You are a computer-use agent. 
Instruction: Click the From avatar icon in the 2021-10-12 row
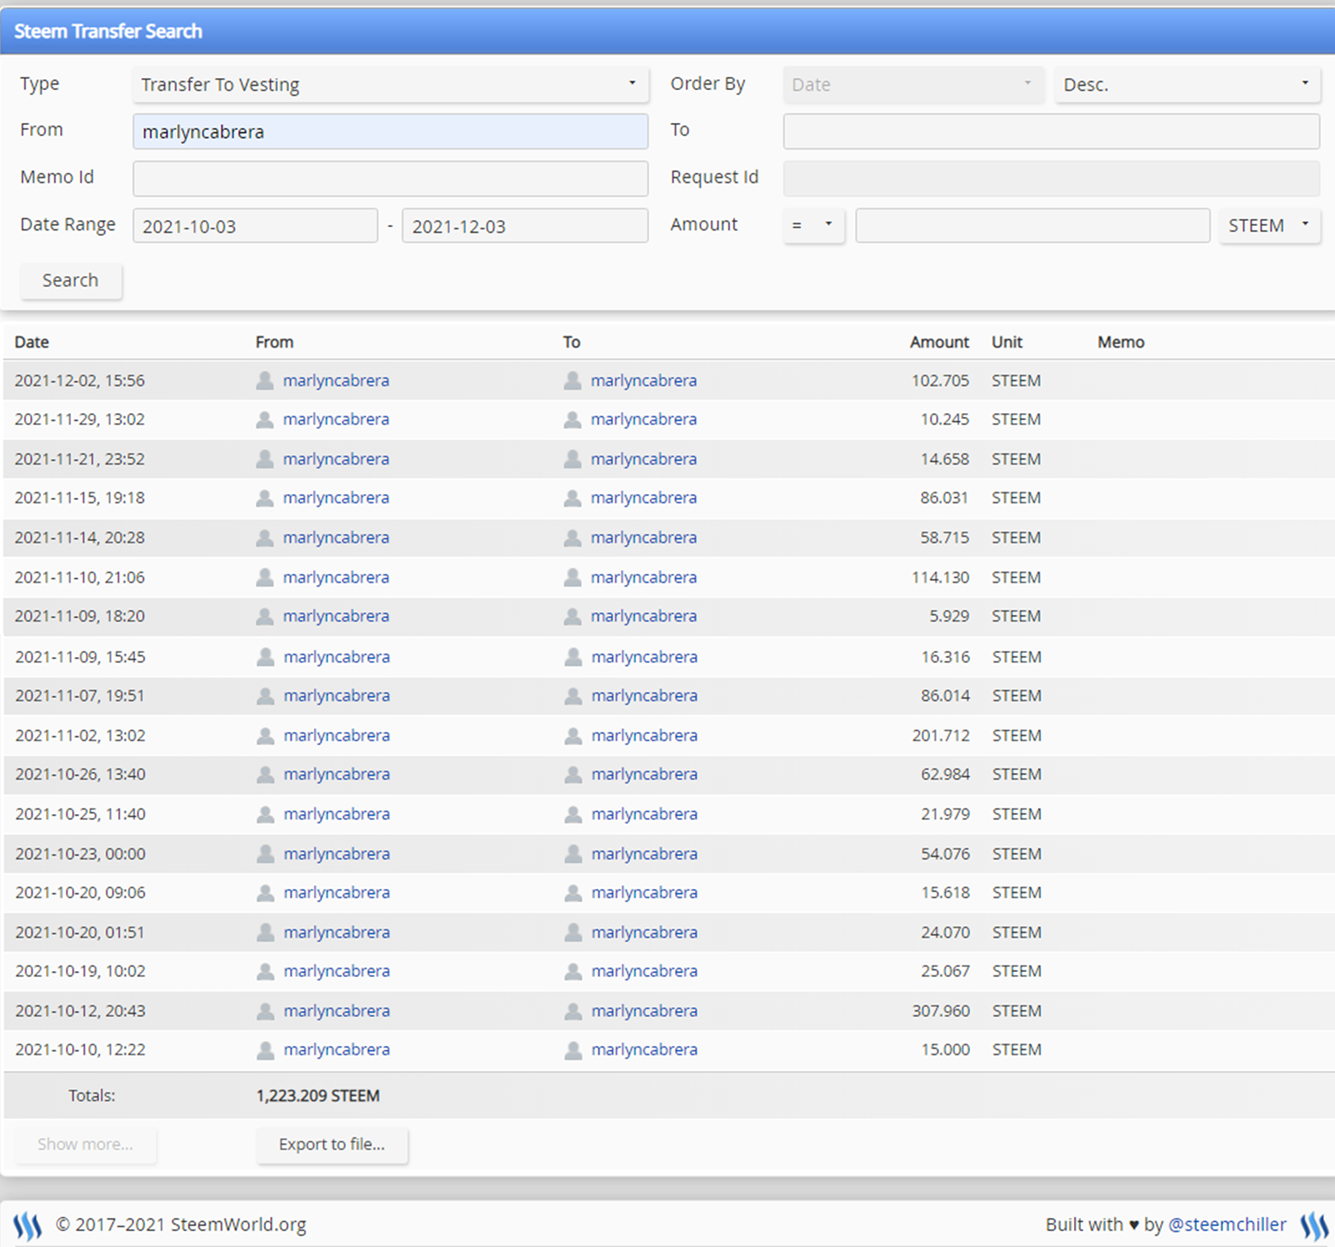point(265,1011)
